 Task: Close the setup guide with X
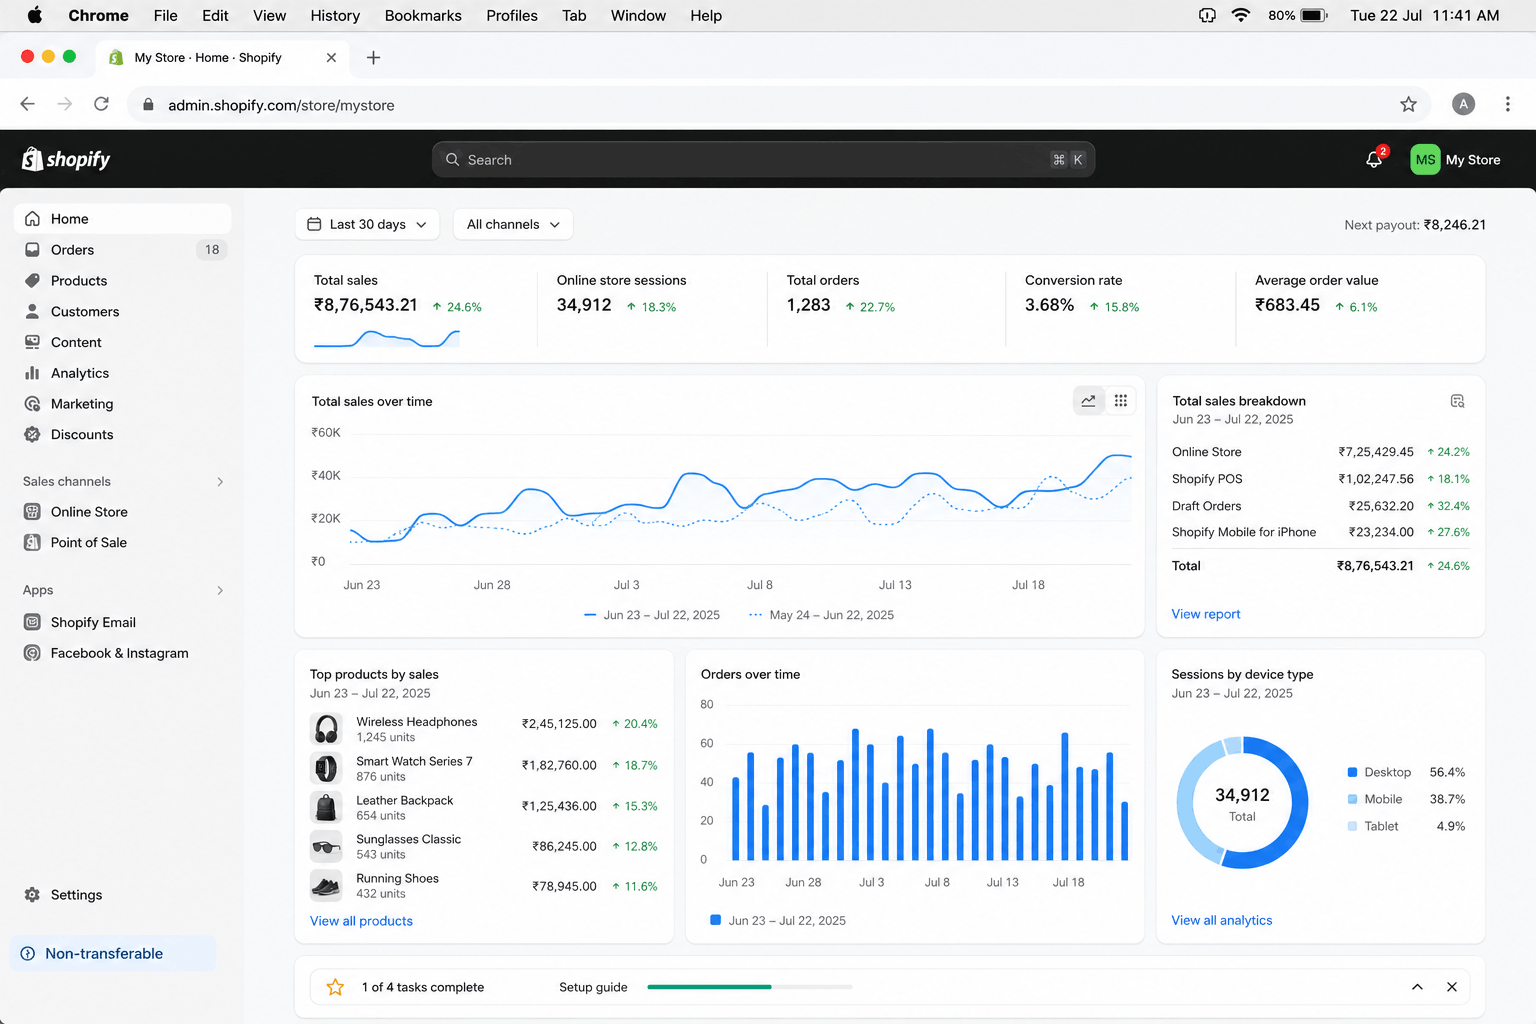(1452, 987)
